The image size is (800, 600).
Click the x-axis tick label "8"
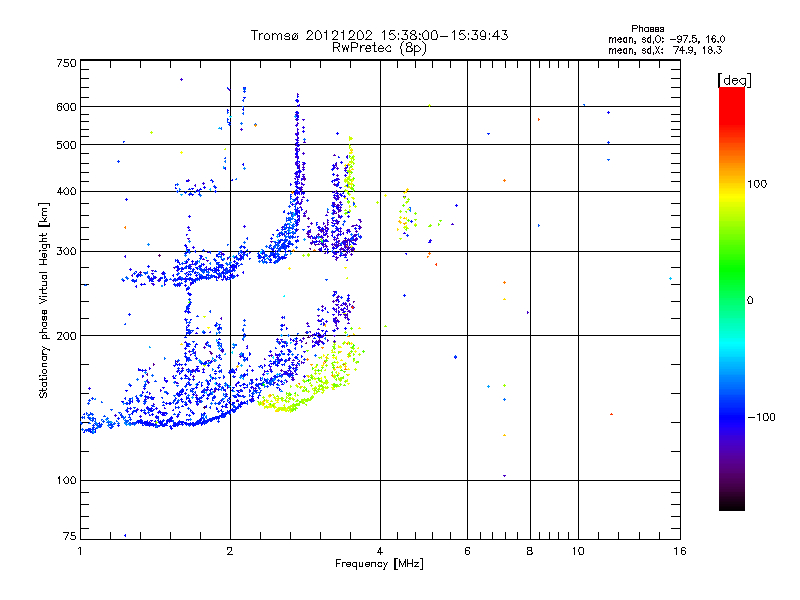[530, 551]
